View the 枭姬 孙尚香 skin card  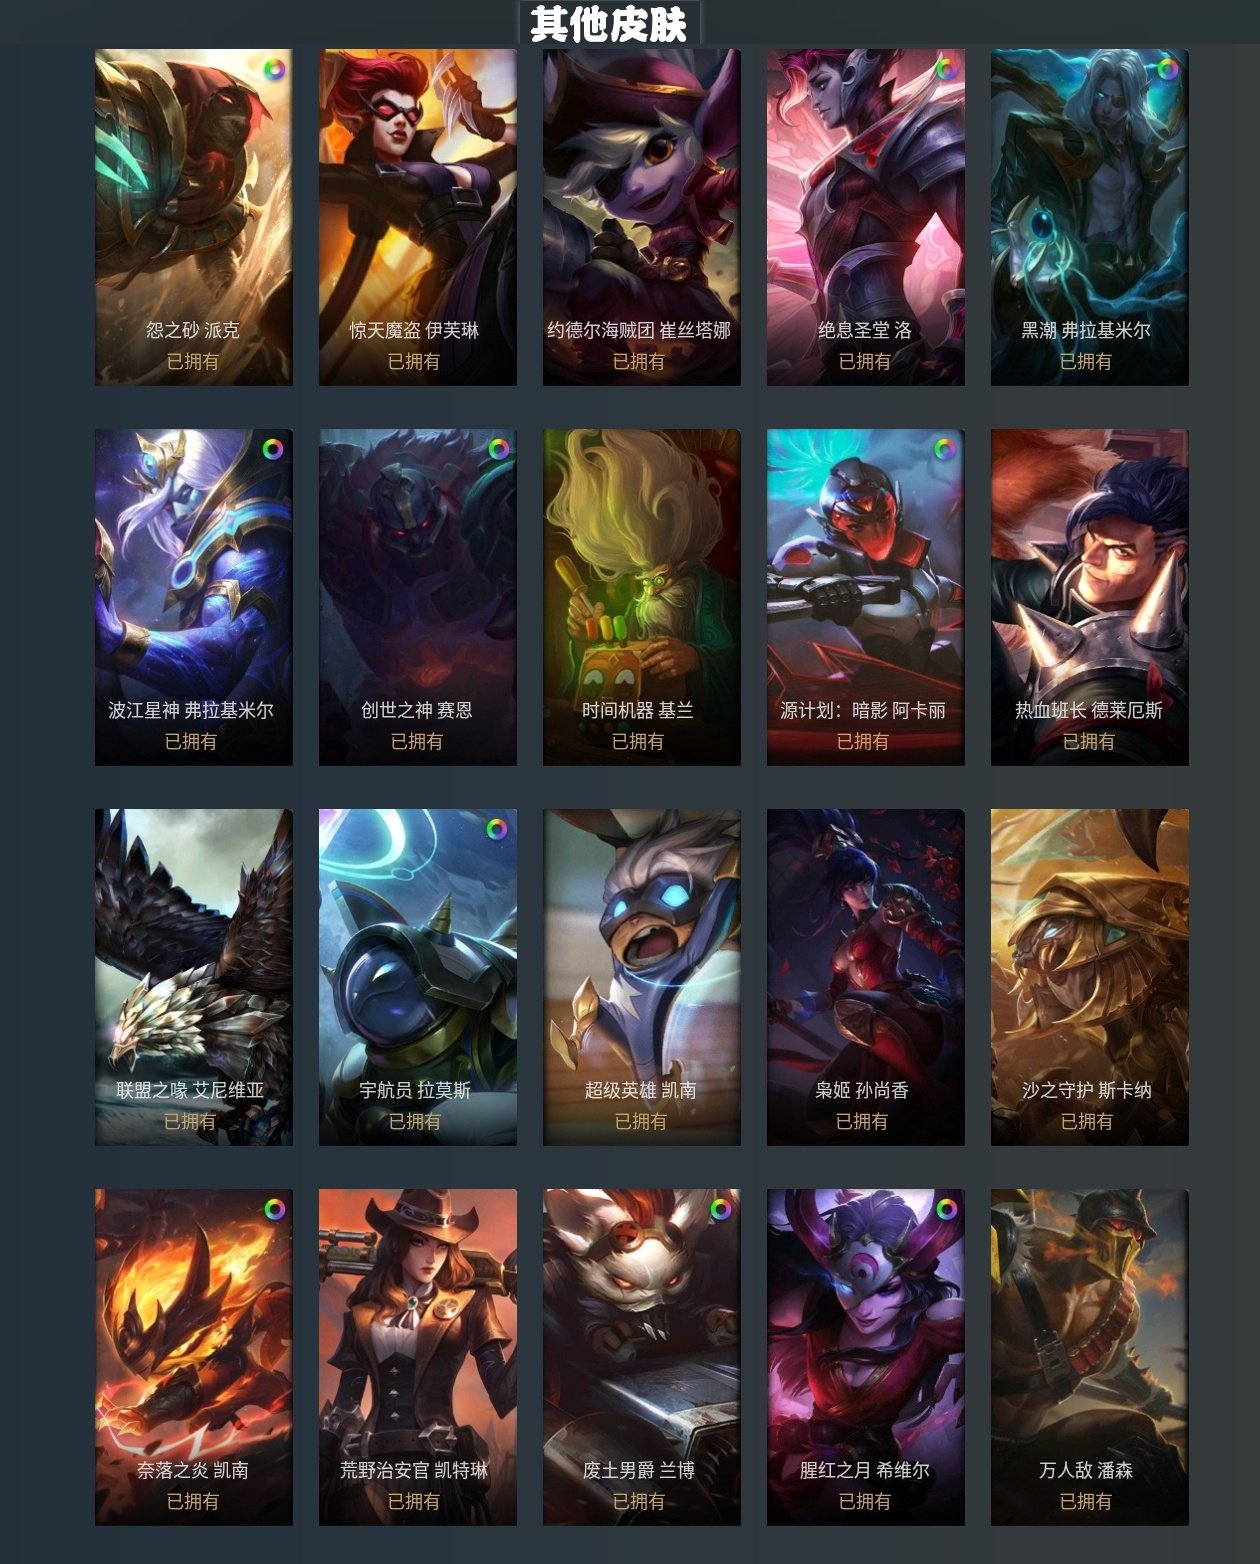pos(866,977)
